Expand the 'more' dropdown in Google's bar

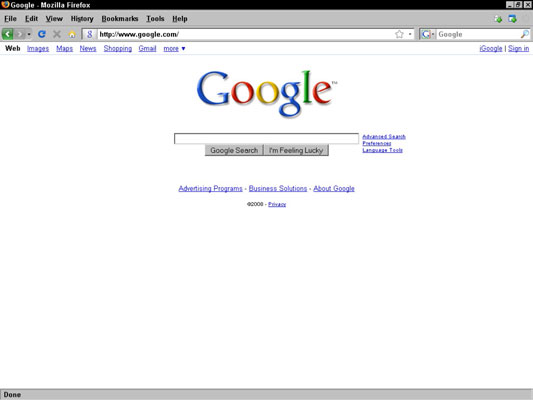(174, 49)
